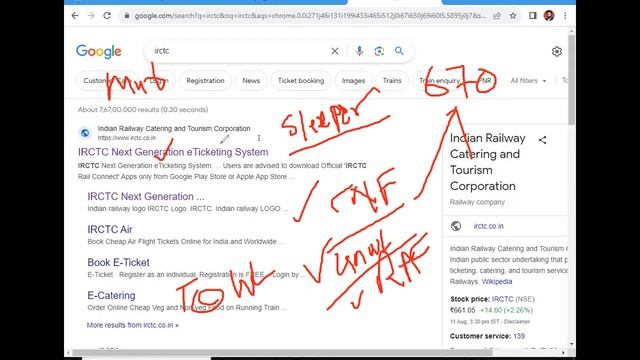Open the irctc.co.in panel link

coord(489,226)
